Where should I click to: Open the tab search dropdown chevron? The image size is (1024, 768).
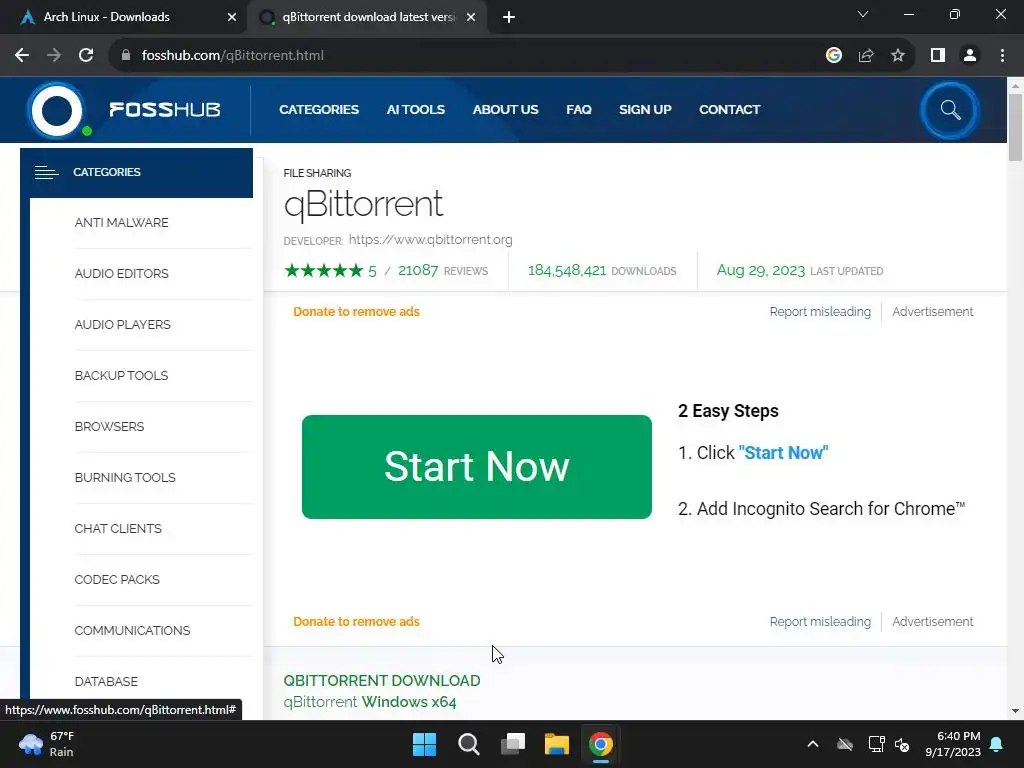point(863,14)
